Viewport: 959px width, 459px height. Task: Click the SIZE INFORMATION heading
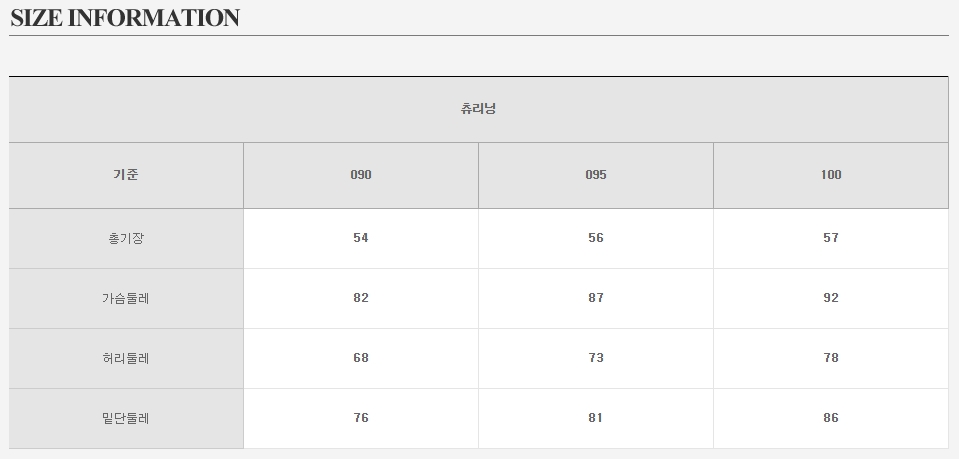coord(125,18)
